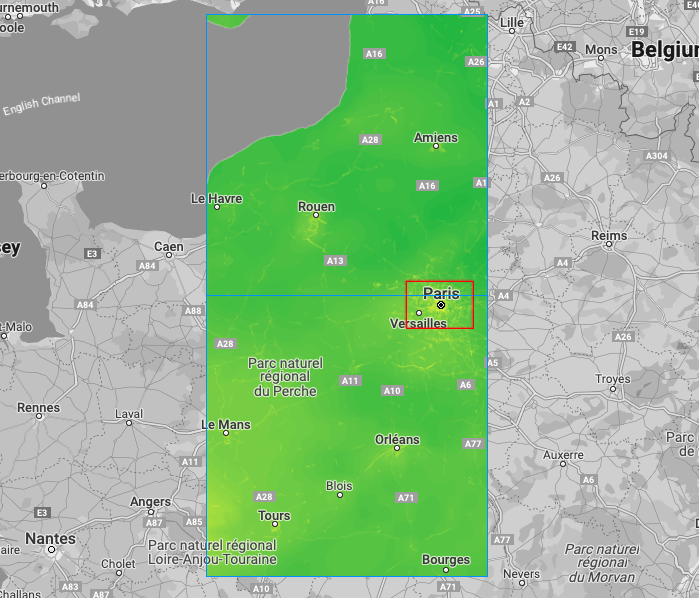Click the A10 highway shield
The width and height of the screenshot is (699, 598).
(392, 391)
